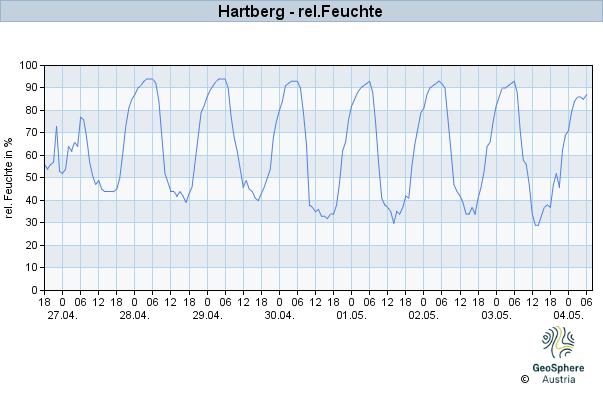Click the GeoSphere Austria logo
603x400 pixels.
[558, 355]
